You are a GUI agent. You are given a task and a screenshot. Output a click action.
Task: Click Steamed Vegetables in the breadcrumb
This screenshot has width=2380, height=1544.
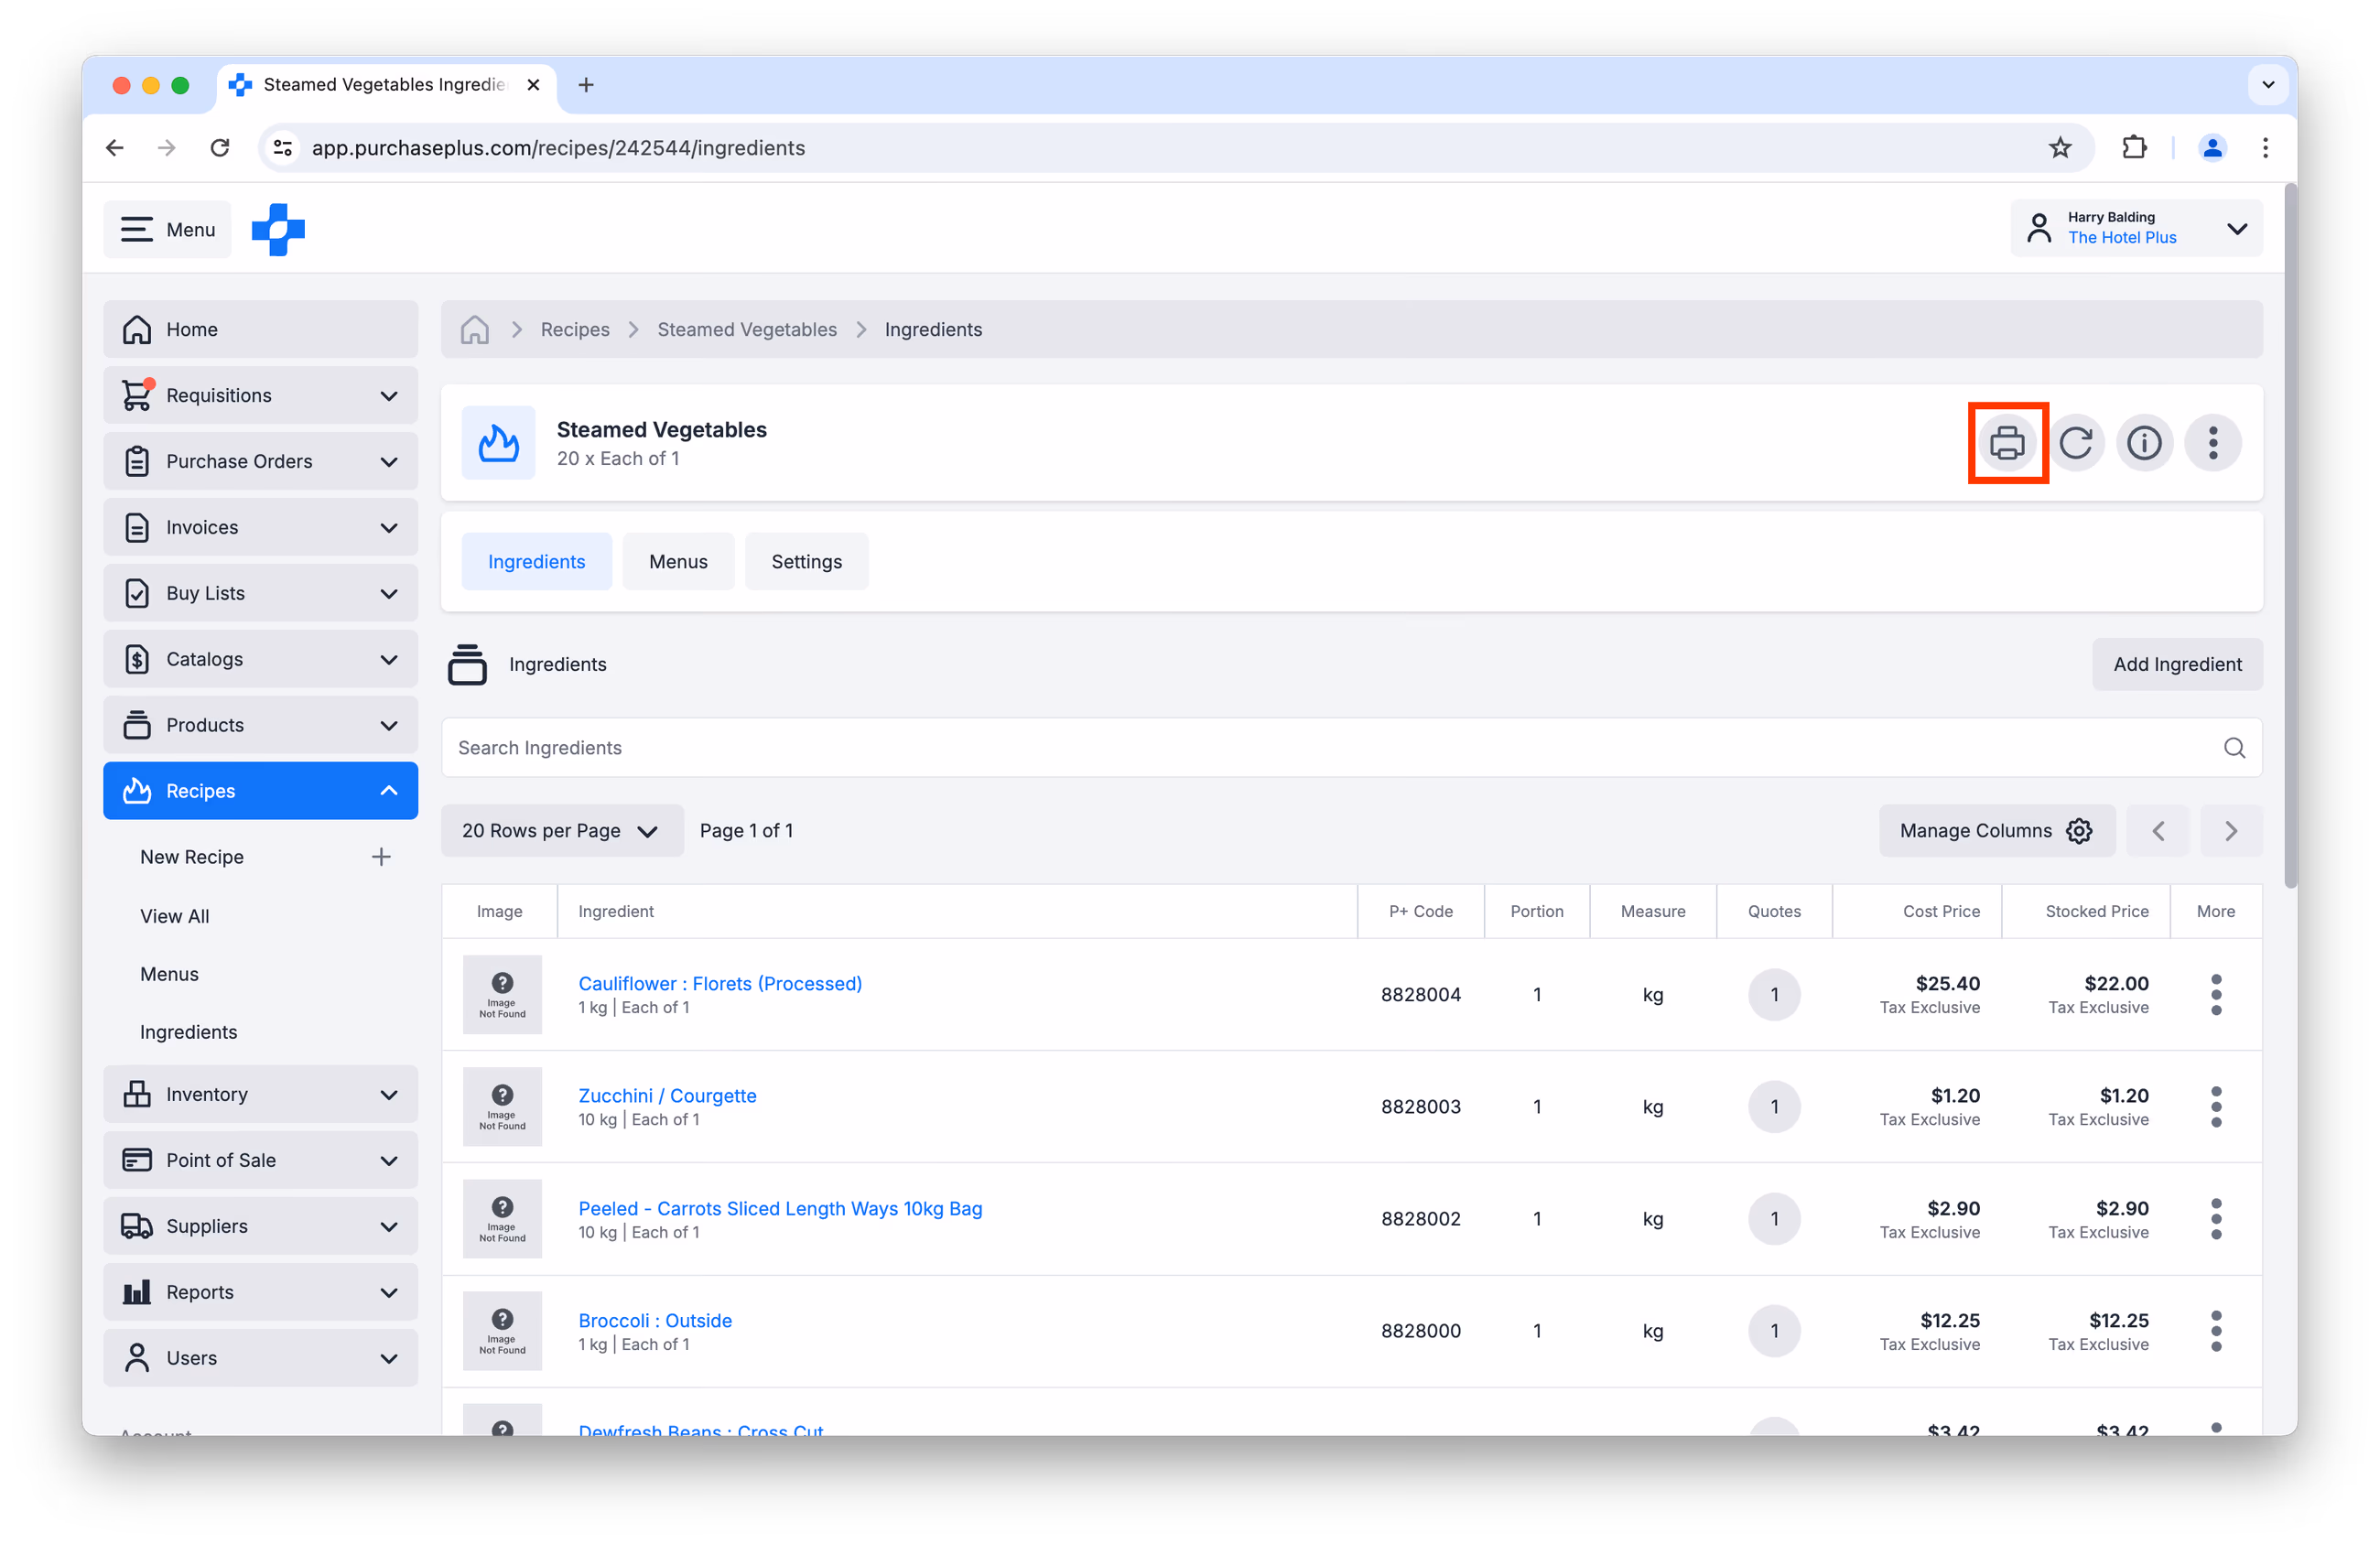[x=747, y=329]
